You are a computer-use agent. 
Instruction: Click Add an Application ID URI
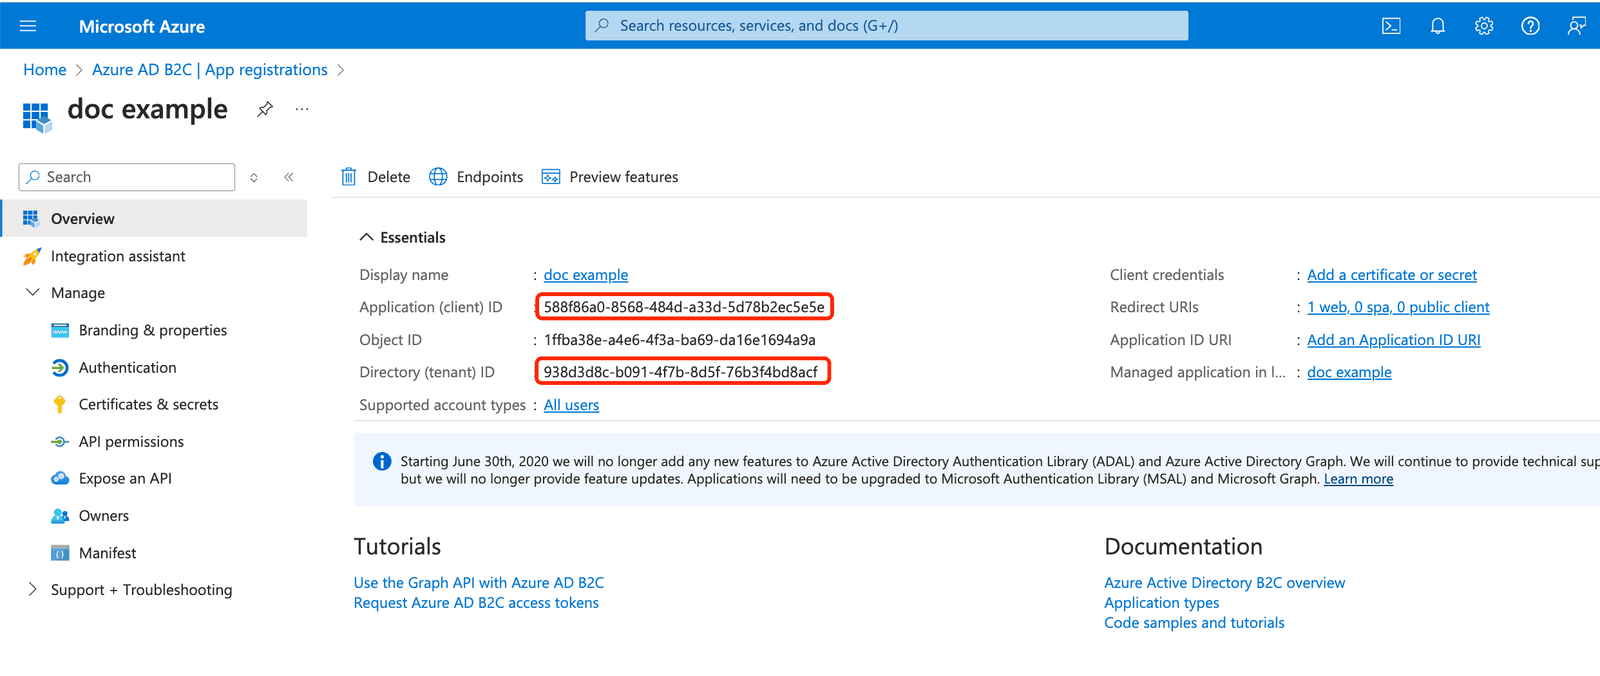point(1394,340)
